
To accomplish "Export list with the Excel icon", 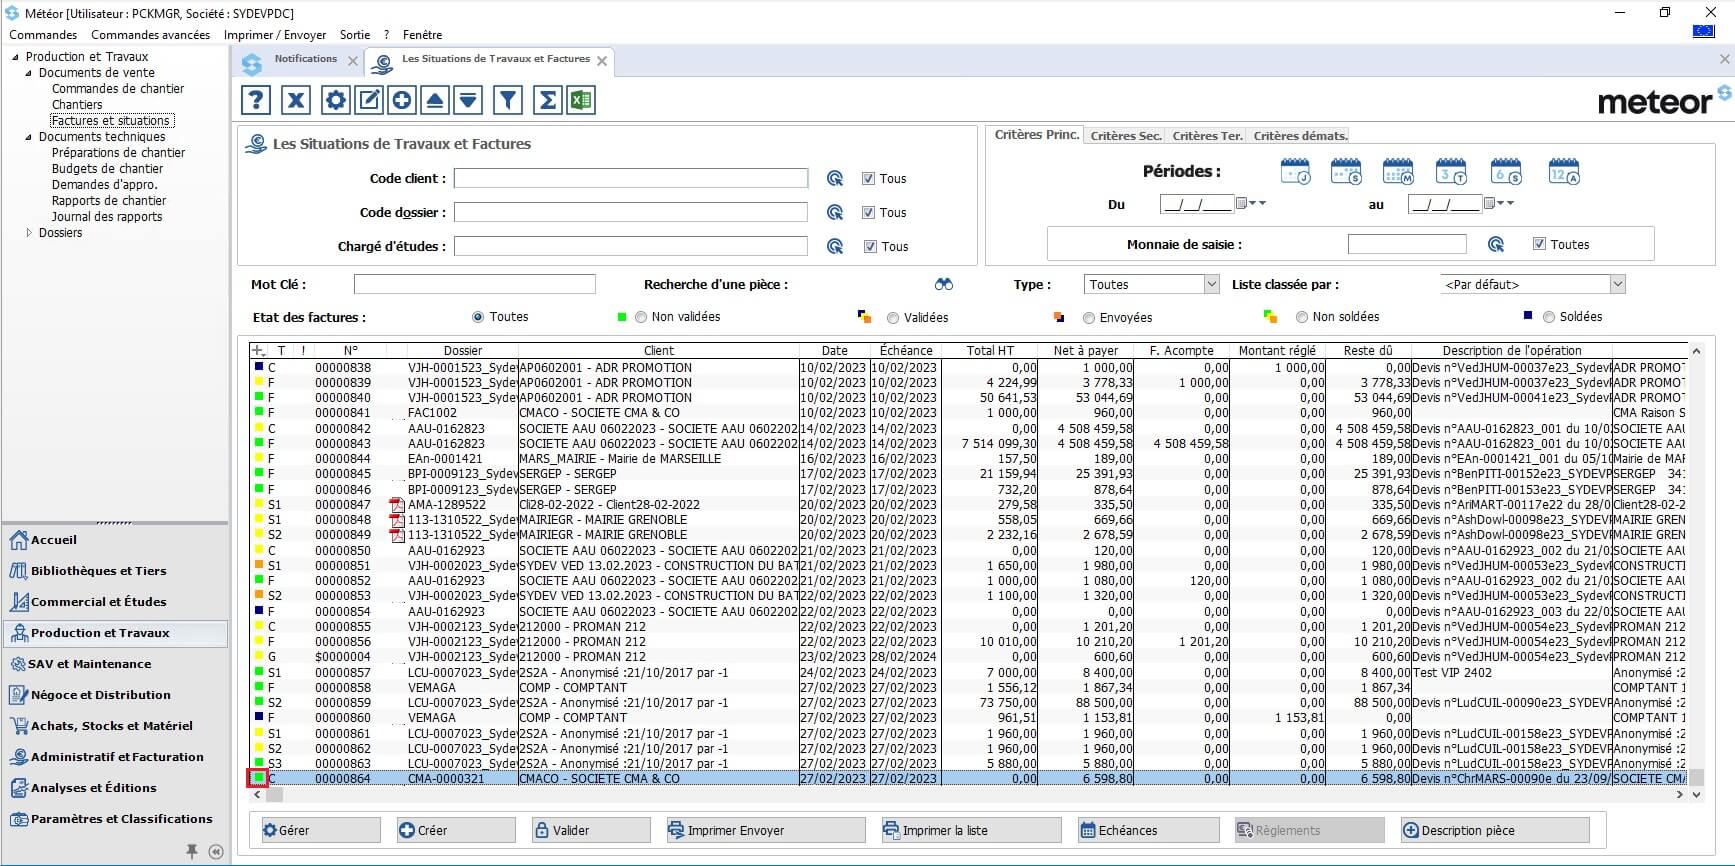I will 580,100.
